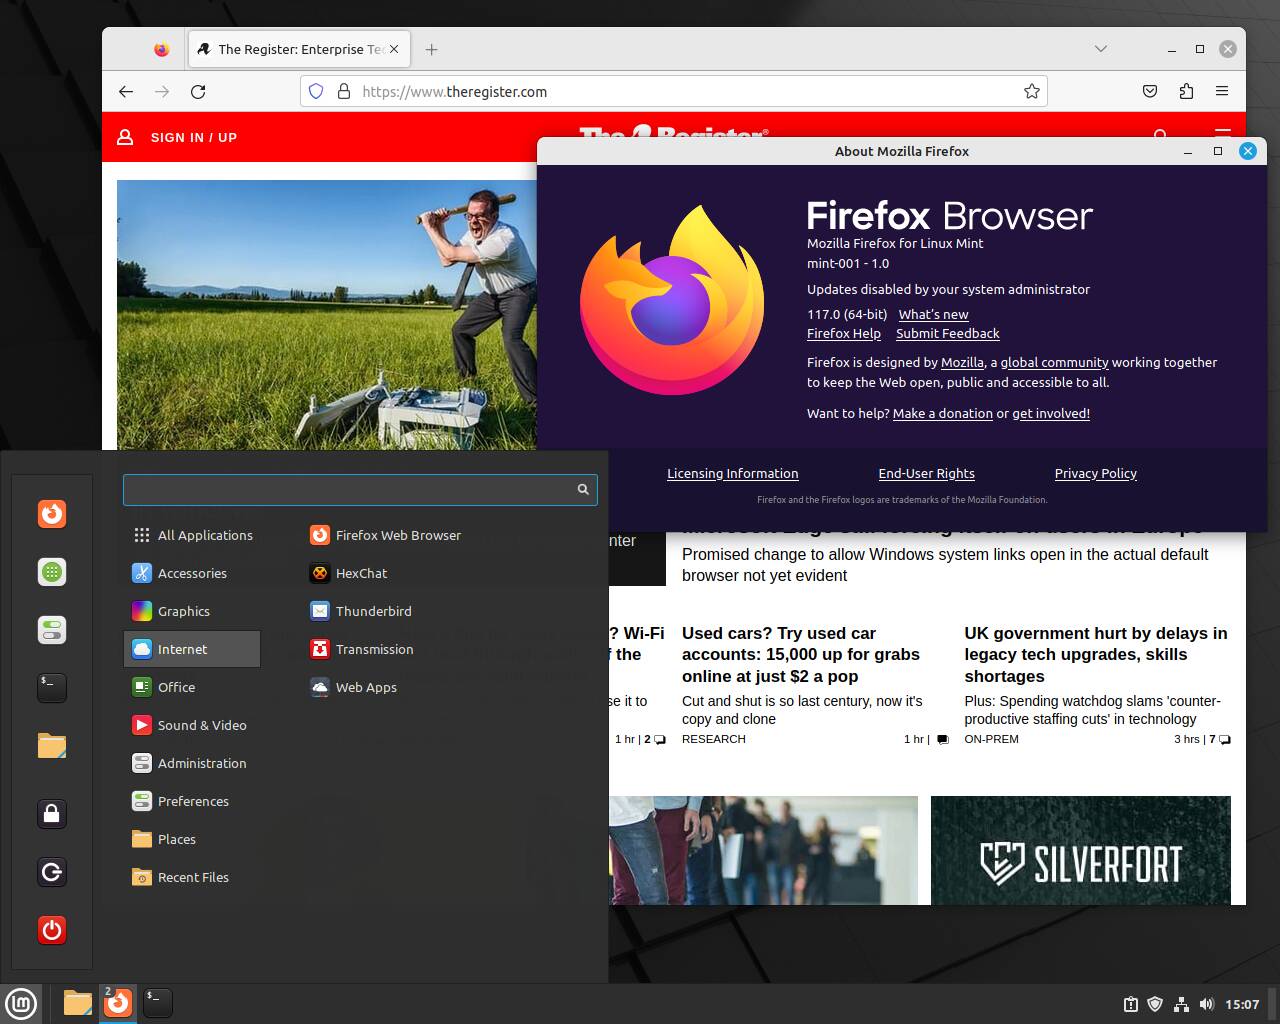
Task: Open Firefox Extensions puzzle icon
Action: point(1186,91)
